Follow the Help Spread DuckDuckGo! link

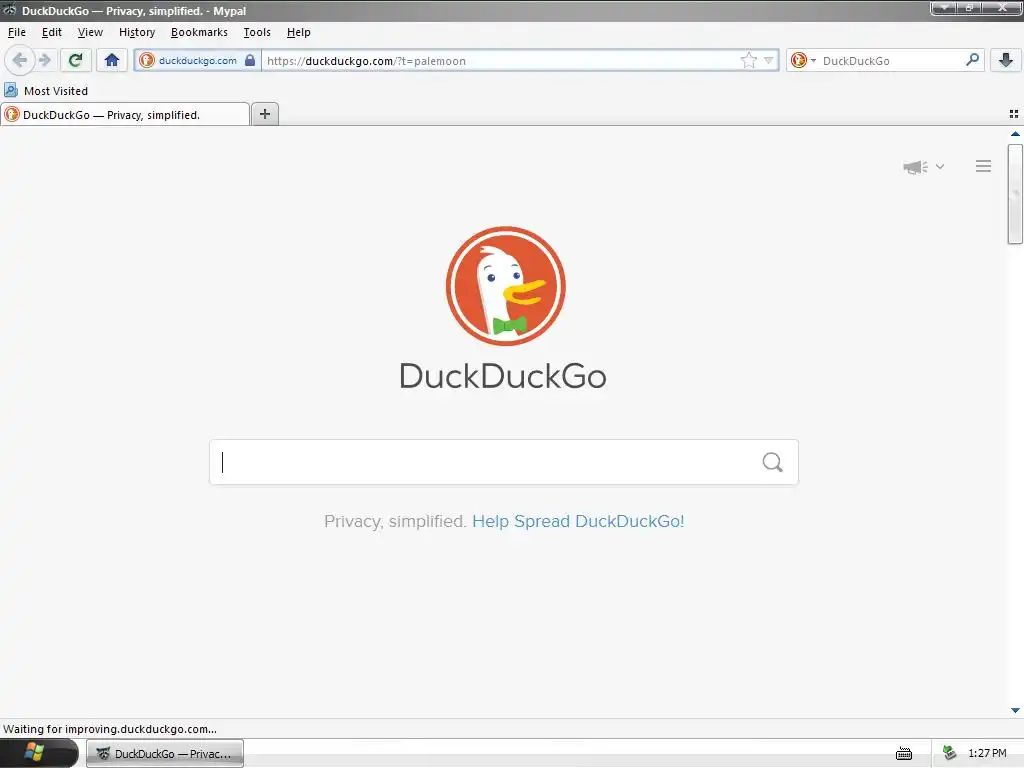click(578, 521)
